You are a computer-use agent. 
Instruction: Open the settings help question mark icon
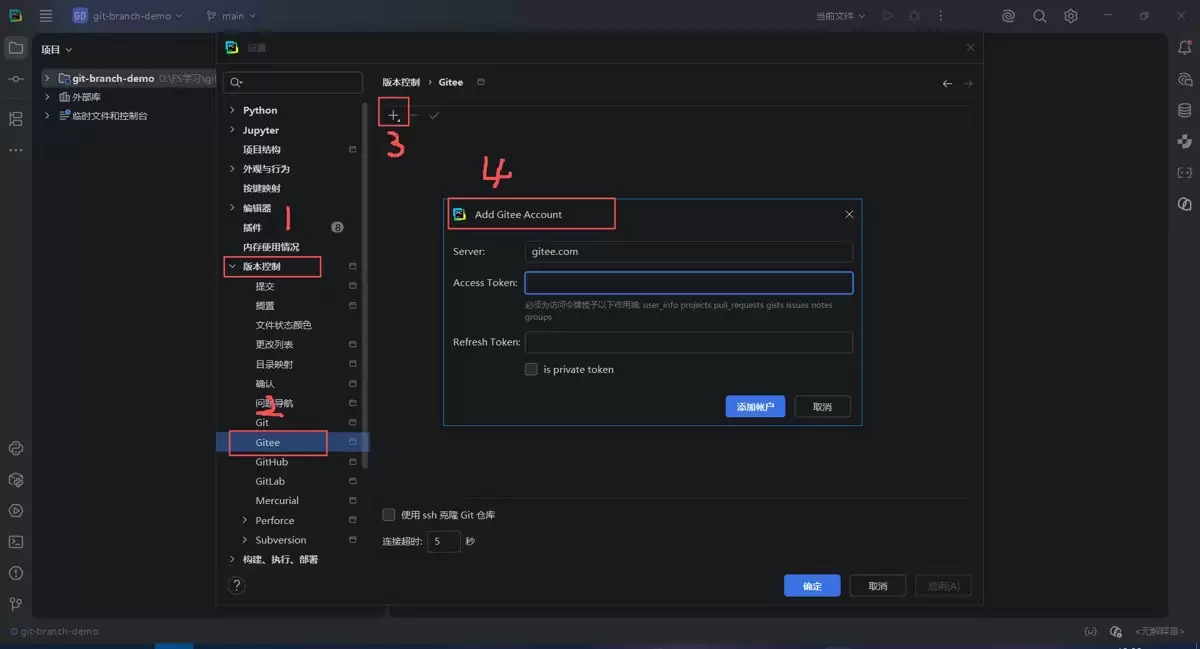237,586
